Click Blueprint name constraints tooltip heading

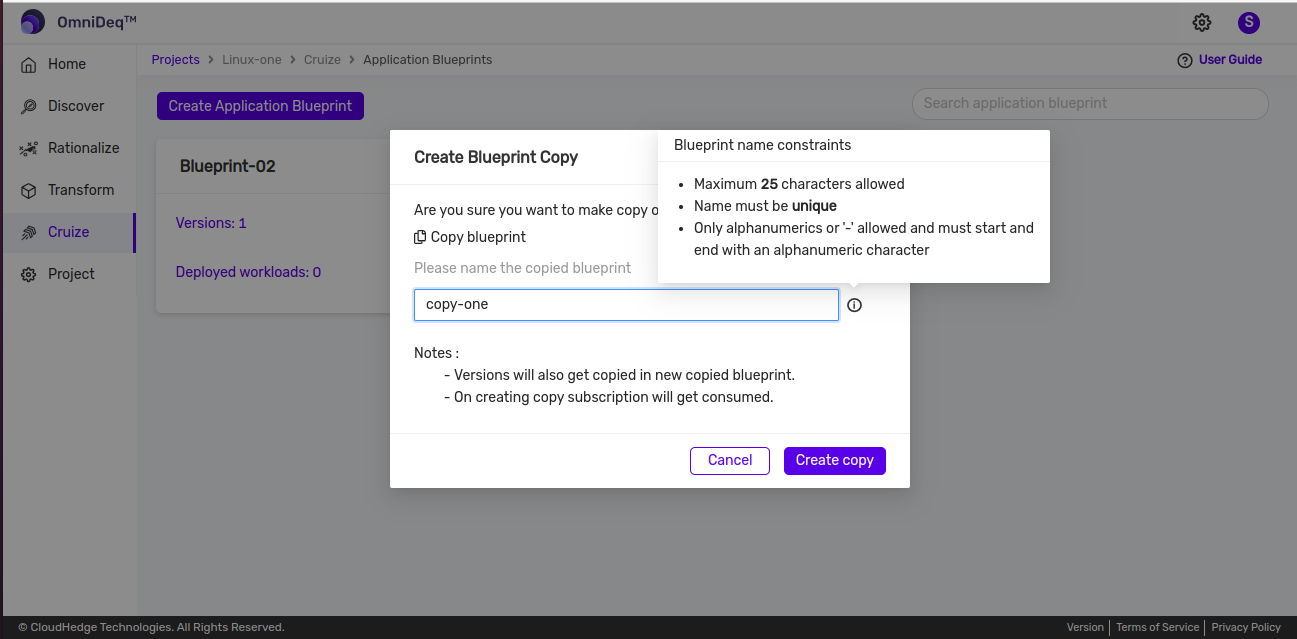(x=763, y=145)
